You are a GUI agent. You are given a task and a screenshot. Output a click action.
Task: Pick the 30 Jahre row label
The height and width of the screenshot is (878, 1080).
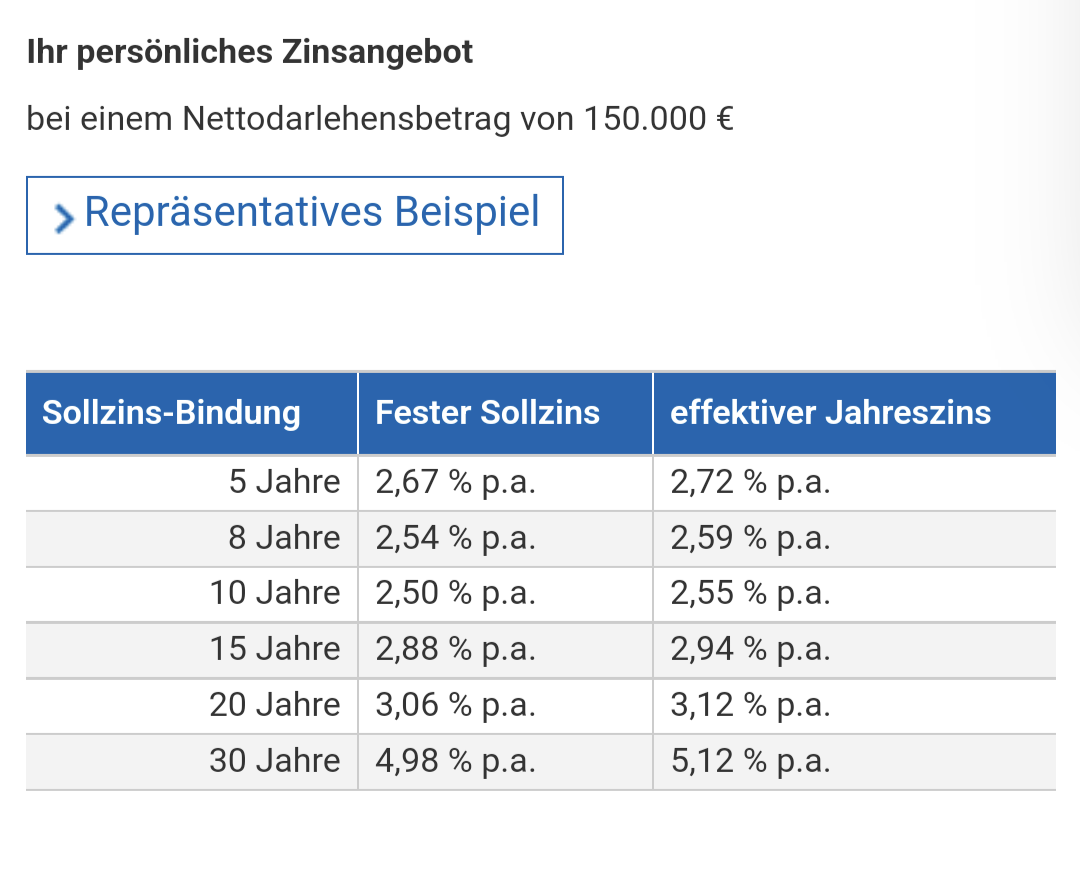click(275, 762)
